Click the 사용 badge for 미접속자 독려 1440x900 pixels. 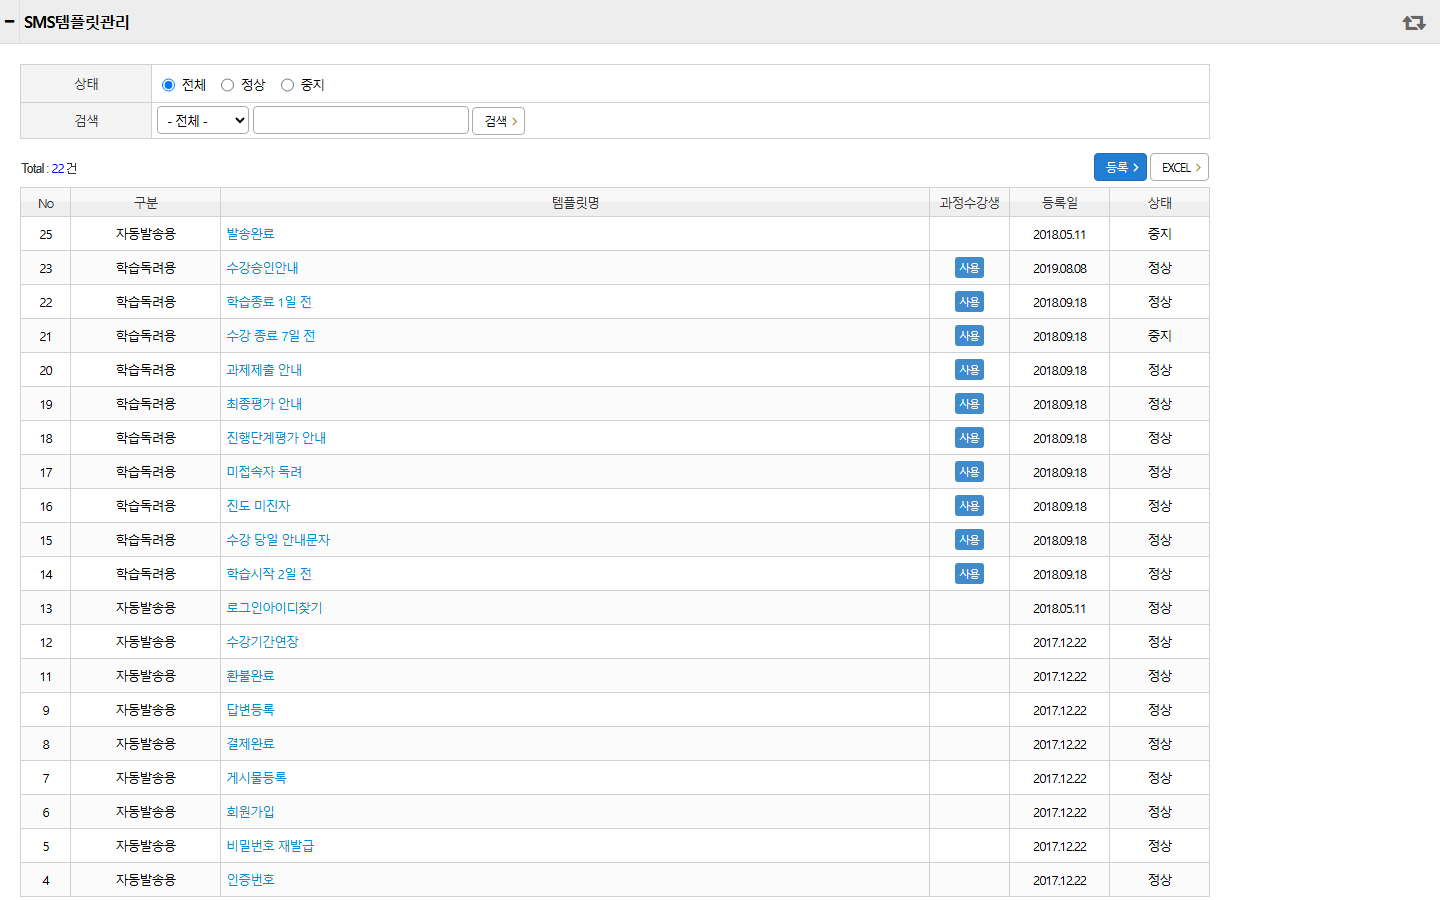click(969, 472)
